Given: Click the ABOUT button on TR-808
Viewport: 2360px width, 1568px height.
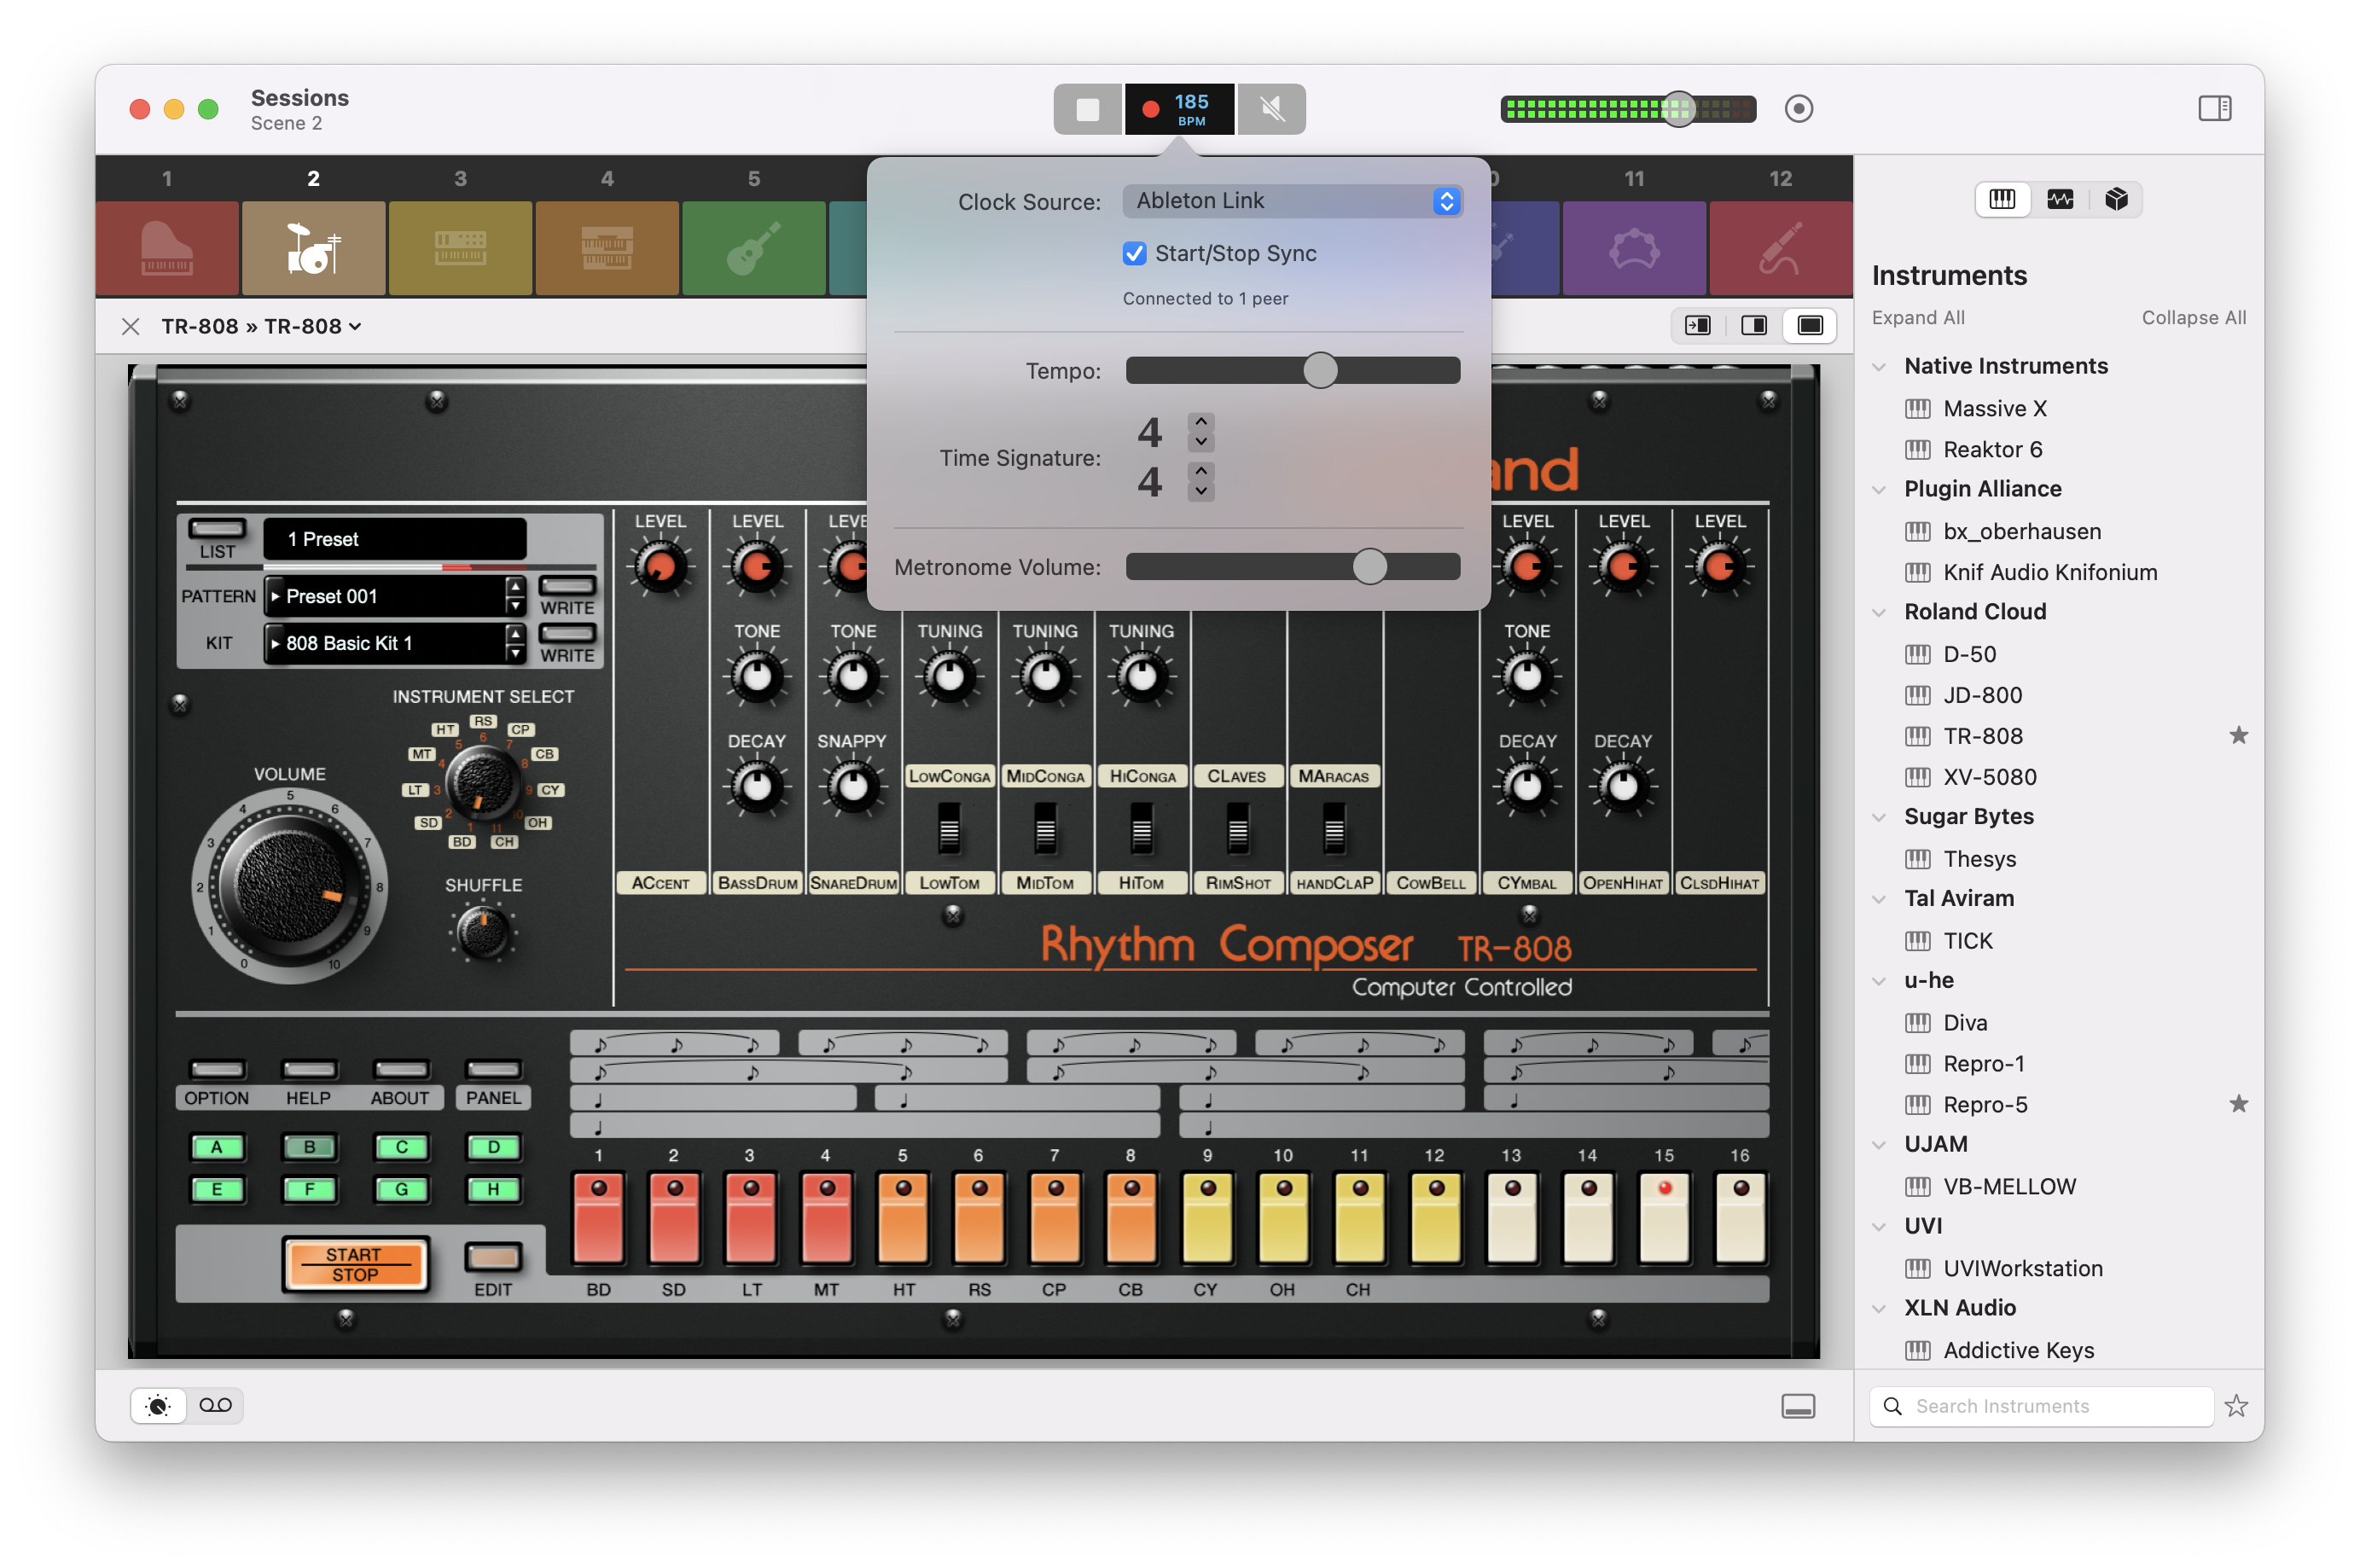Looking at the screenshot, I should pos(401,1069).
